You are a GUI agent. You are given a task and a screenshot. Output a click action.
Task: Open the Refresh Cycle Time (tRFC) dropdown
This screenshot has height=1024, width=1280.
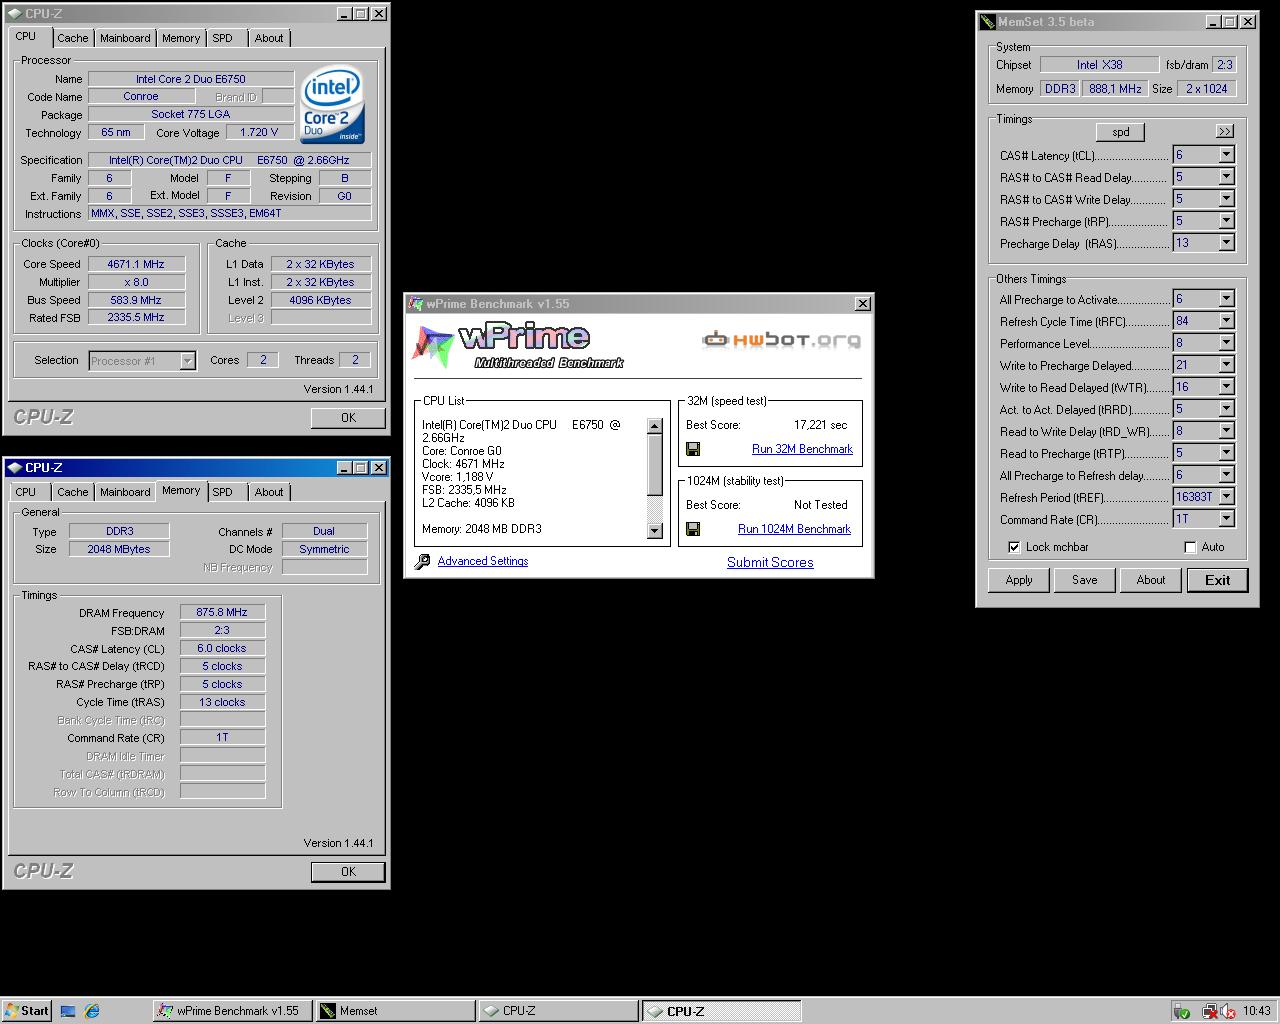click(x=1226, y=321)
